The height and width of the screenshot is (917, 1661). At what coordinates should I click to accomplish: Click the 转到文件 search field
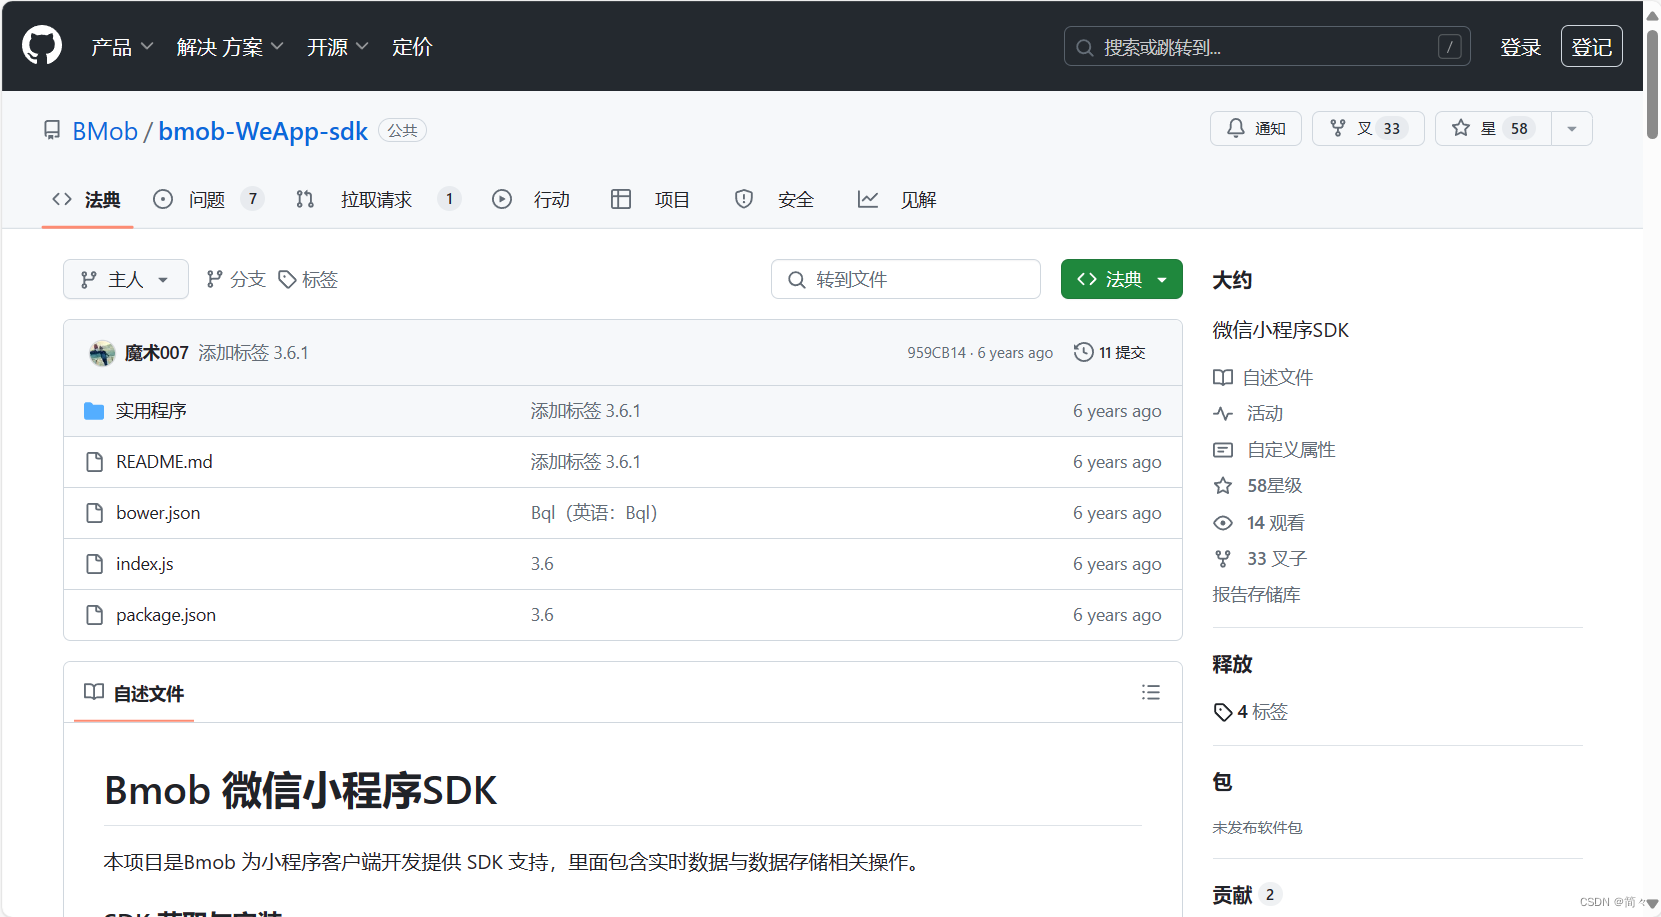(x=905, y=279)
